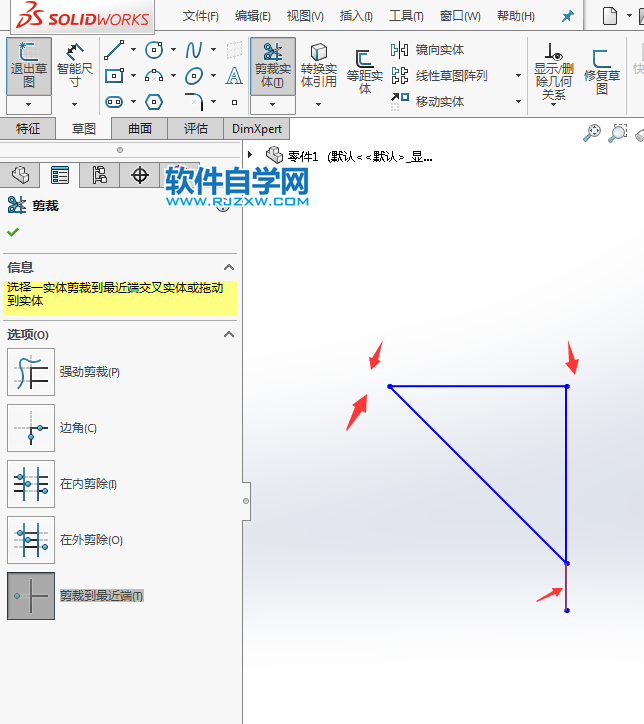This screenshot has width=644, height=724.
Task: Select the Spline sketch tool
Action: click(194, 50)
